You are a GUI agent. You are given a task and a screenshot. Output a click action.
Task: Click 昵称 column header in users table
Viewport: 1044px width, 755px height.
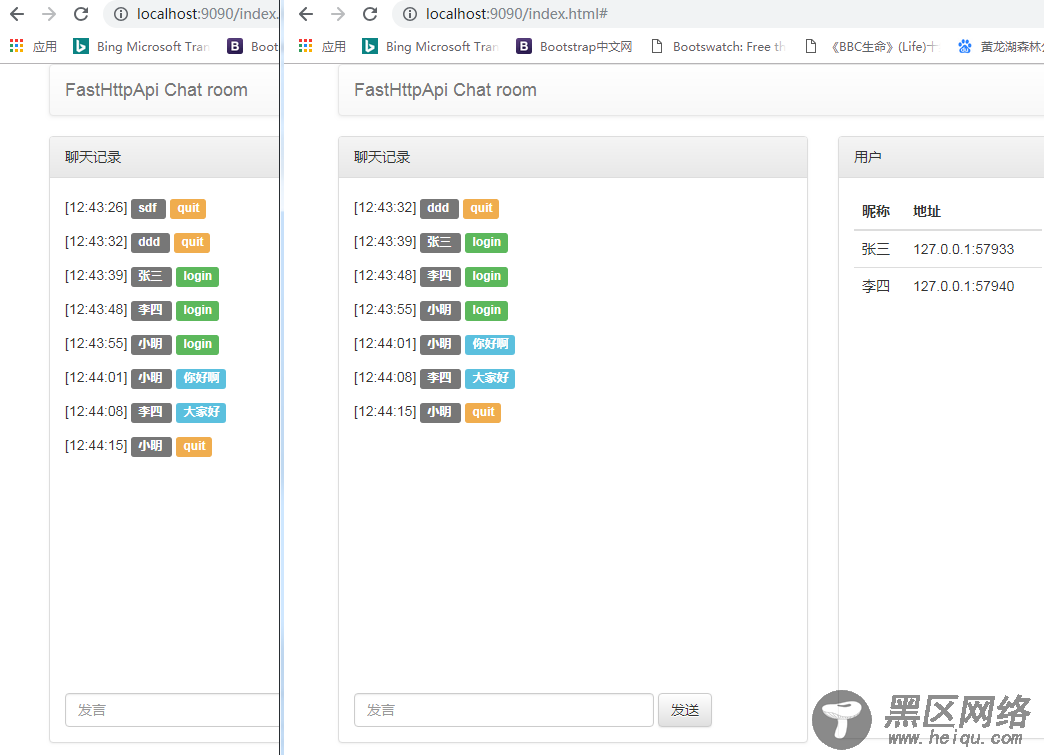876,211
